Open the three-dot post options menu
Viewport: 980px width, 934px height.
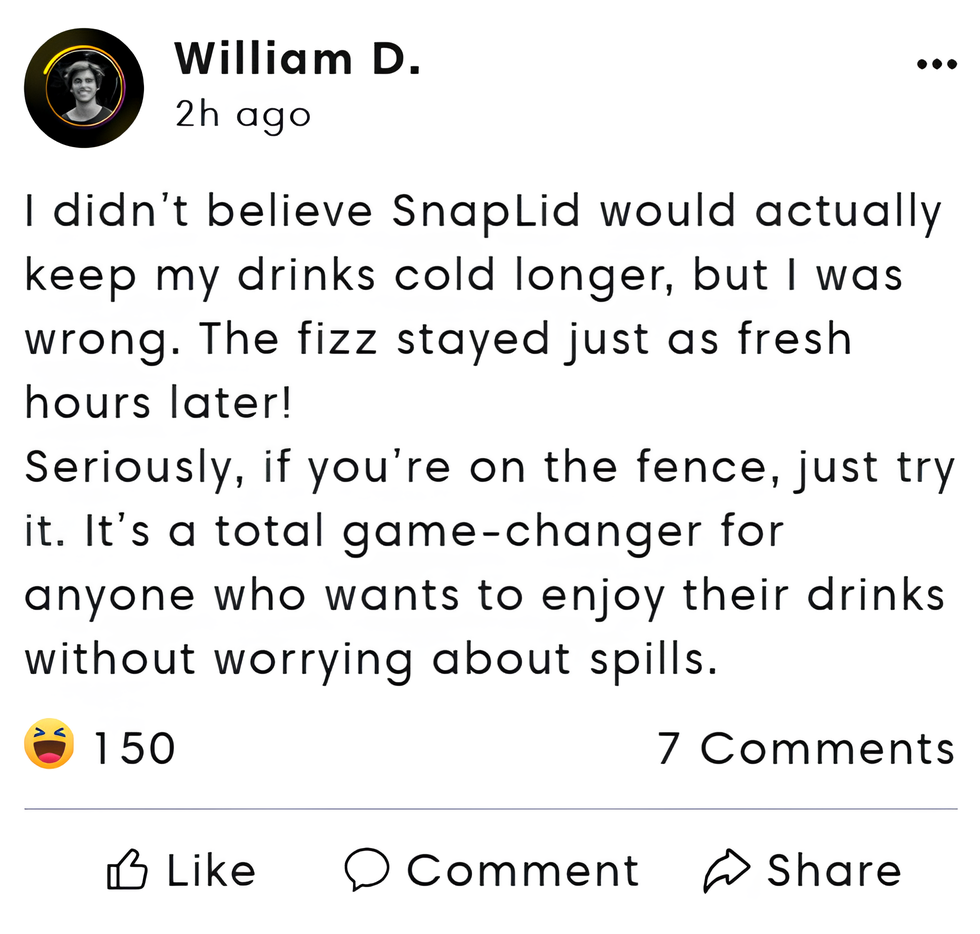coord(936,65)
